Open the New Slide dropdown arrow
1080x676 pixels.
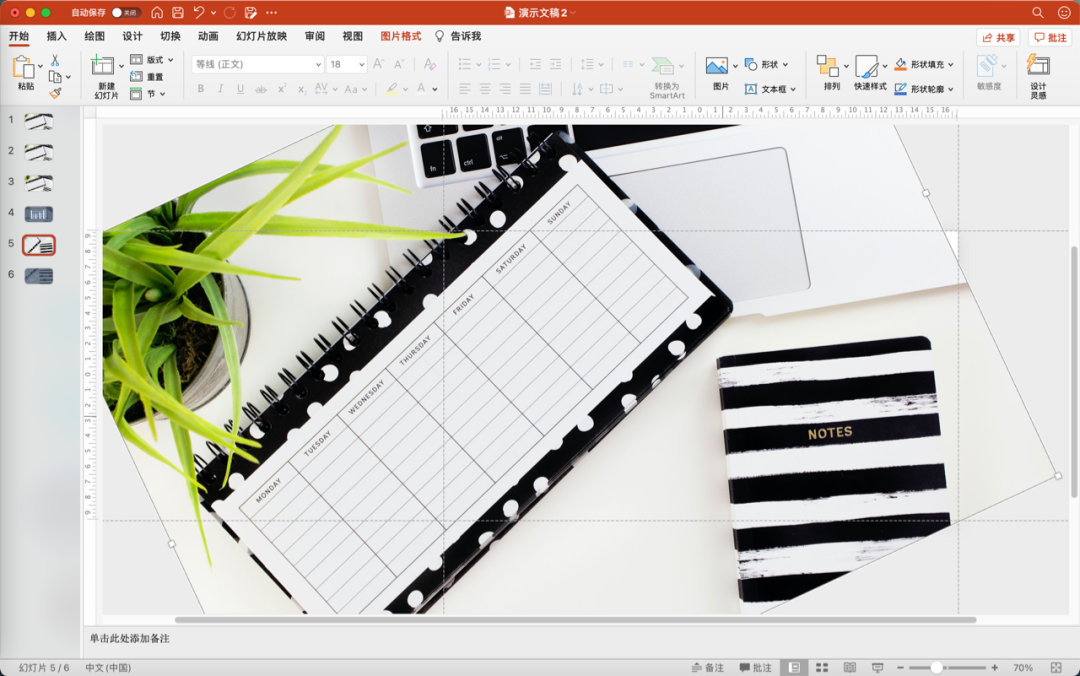(121, 66)
